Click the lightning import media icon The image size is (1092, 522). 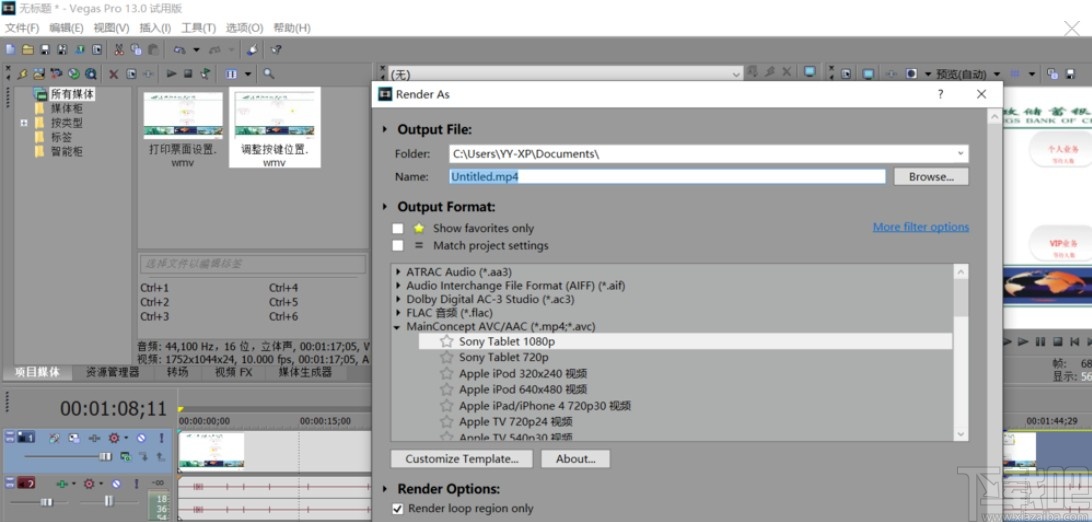pos(22,74)
